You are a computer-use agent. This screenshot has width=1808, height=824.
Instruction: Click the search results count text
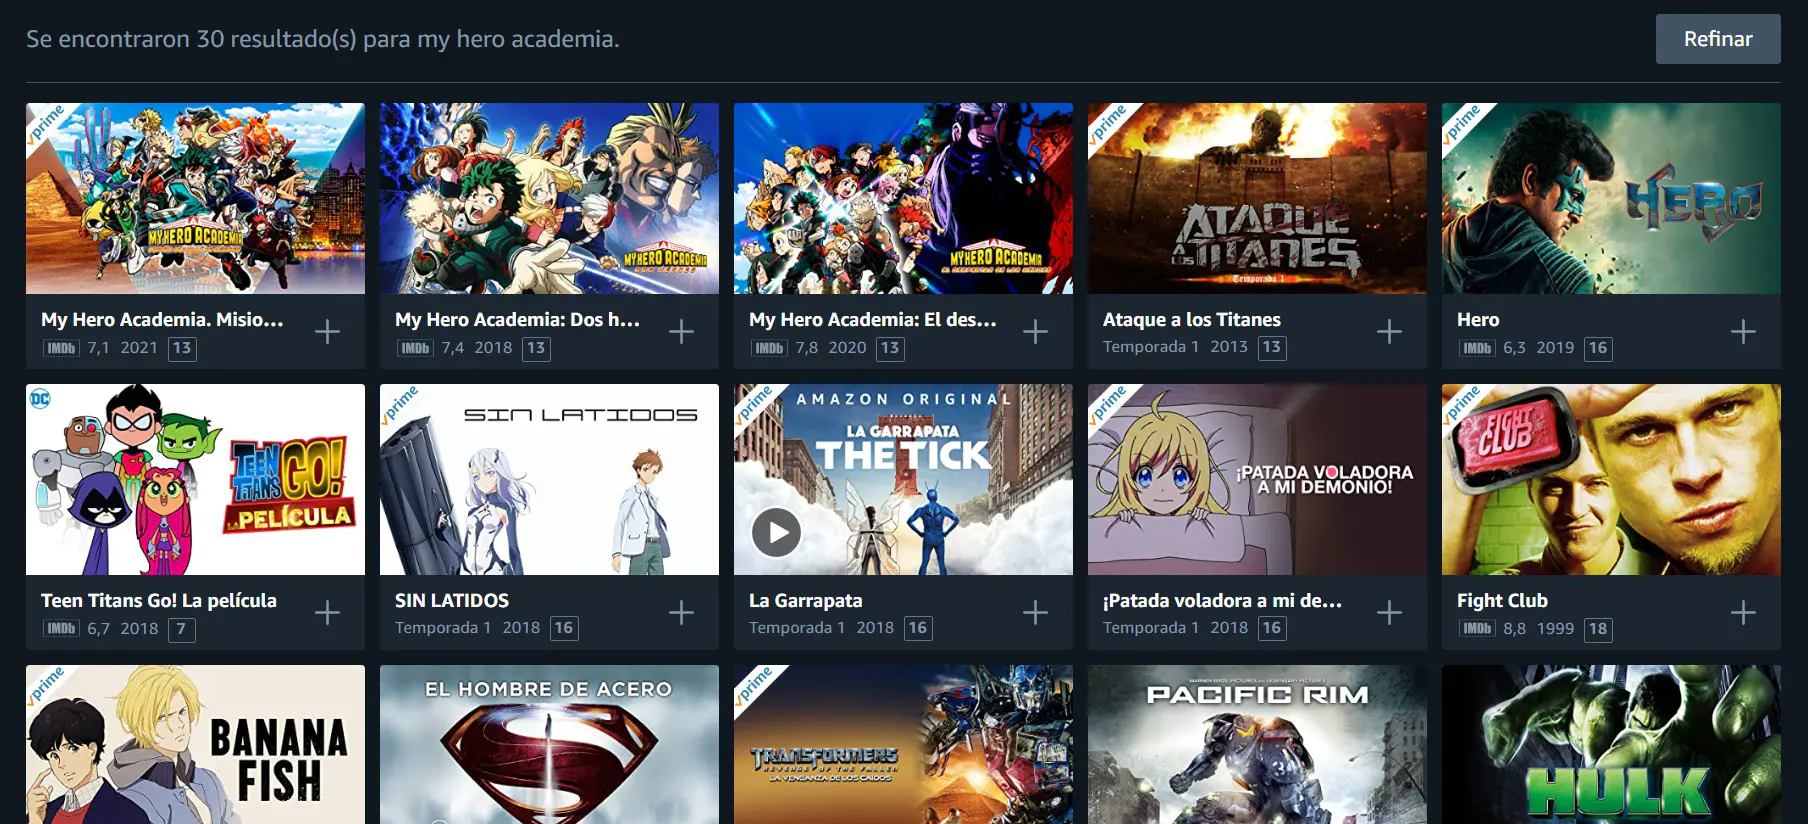point(323,39)
